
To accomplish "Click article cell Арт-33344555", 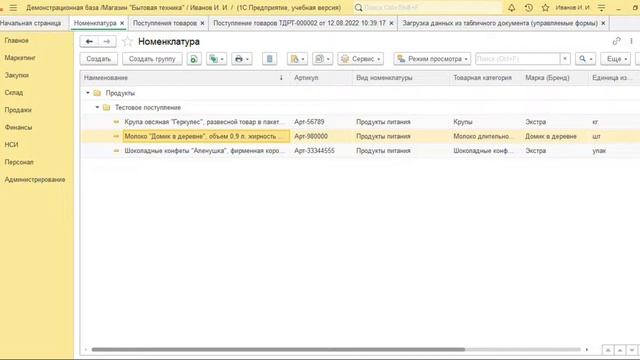I will pos(314,151).
